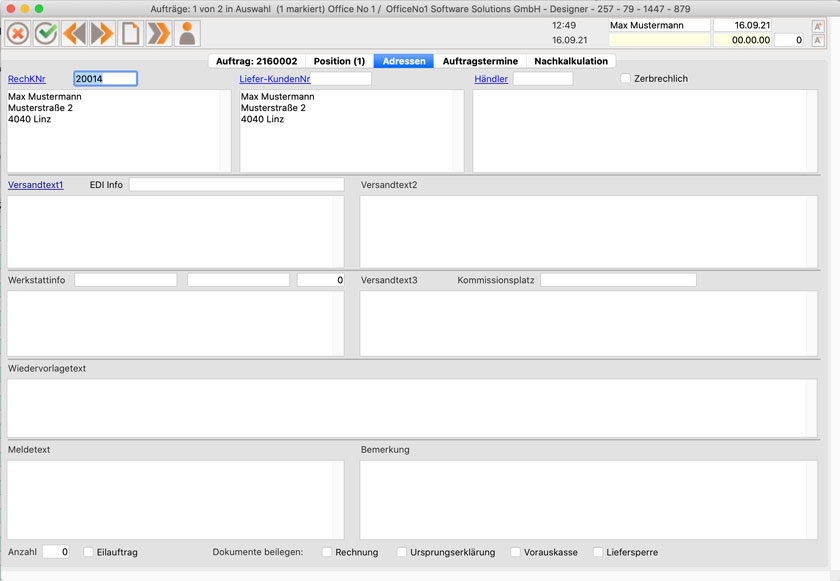
Task: Click the Werkstattinfo large text area
Action: point(175,323)
